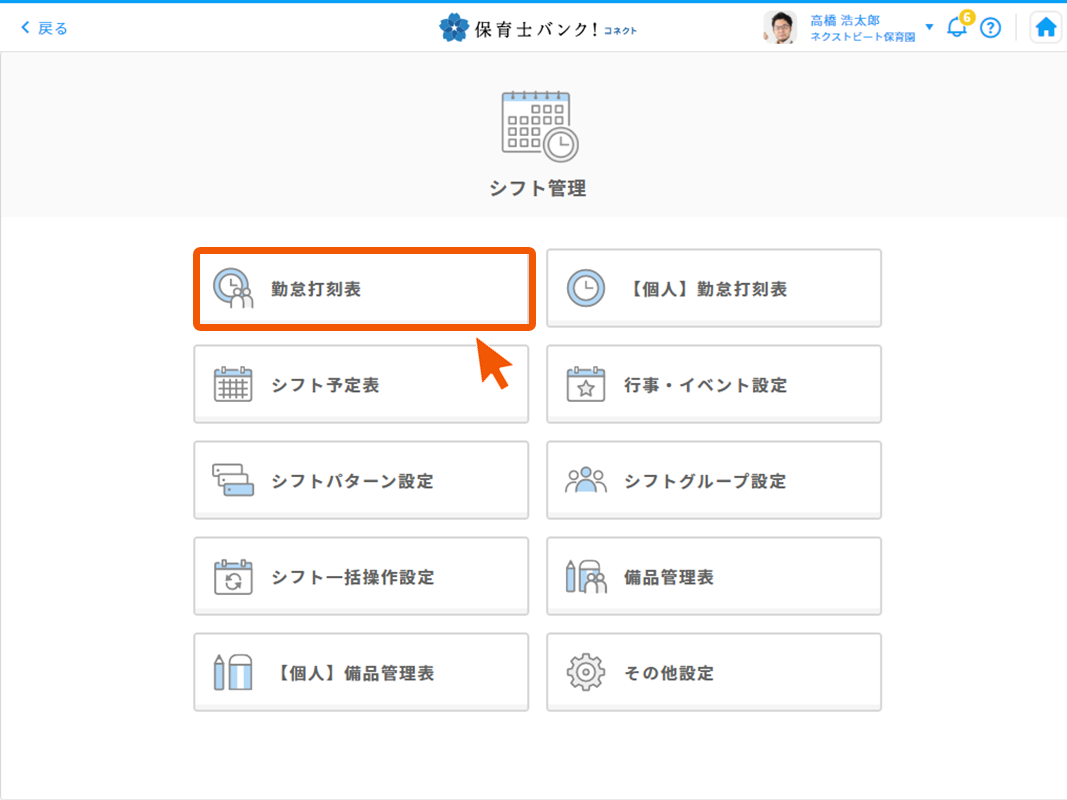This screenshot has height=800, width=1067.
Task: Open notifications bell with 6 badge
Action: click(957, 27)
